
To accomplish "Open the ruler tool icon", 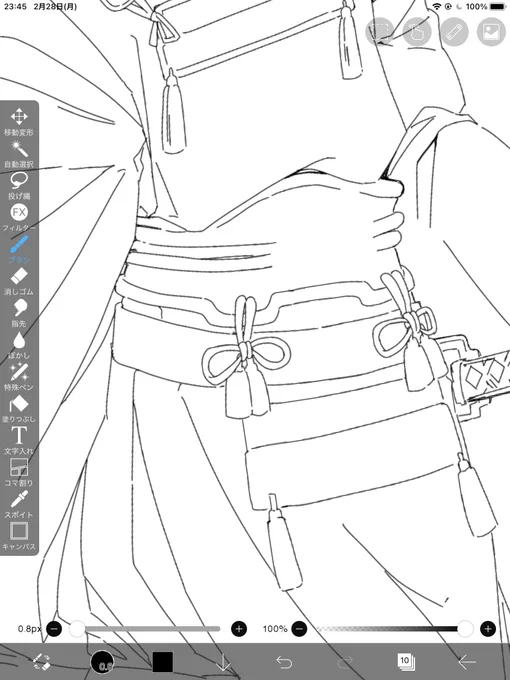I will (x=454, y=31).
